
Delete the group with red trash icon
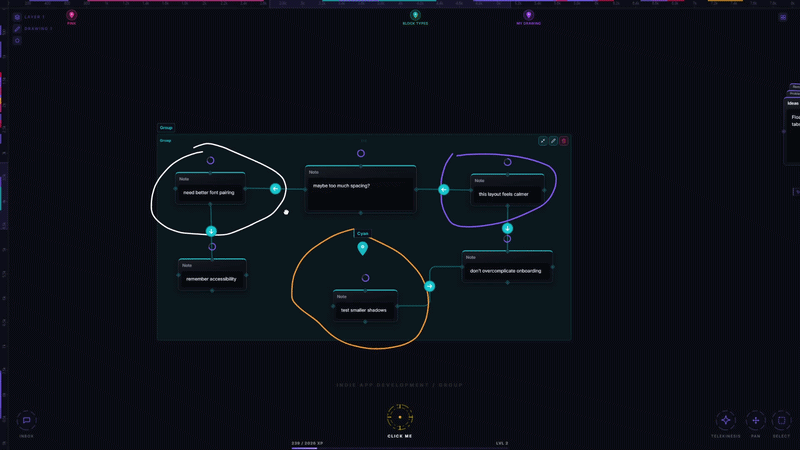click(564, 141)
